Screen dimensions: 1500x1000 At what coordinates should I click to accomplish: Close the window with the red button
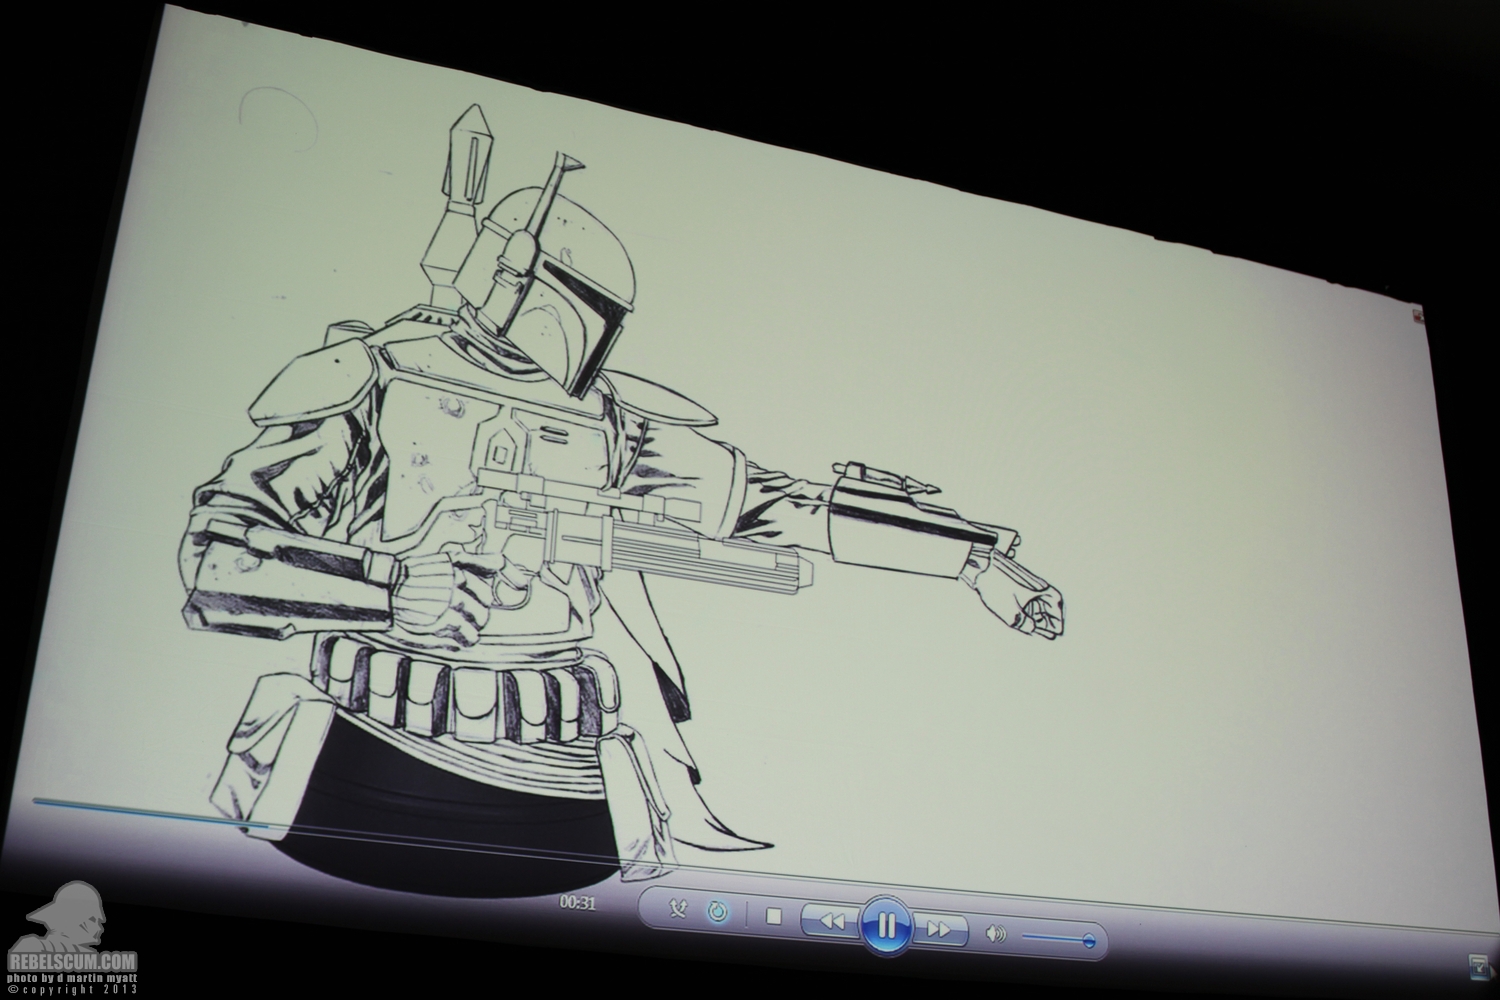(1419, 318)
